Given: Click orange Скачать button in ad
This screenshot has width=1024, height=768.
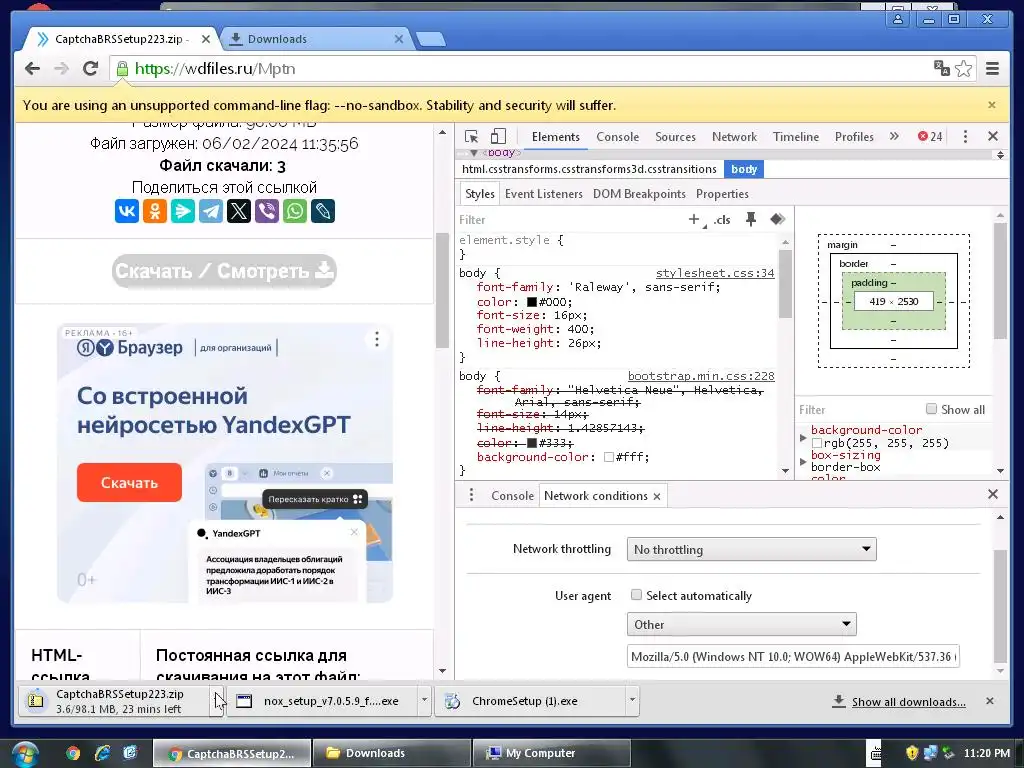Looking at the screenshot, I should [129, 483].
